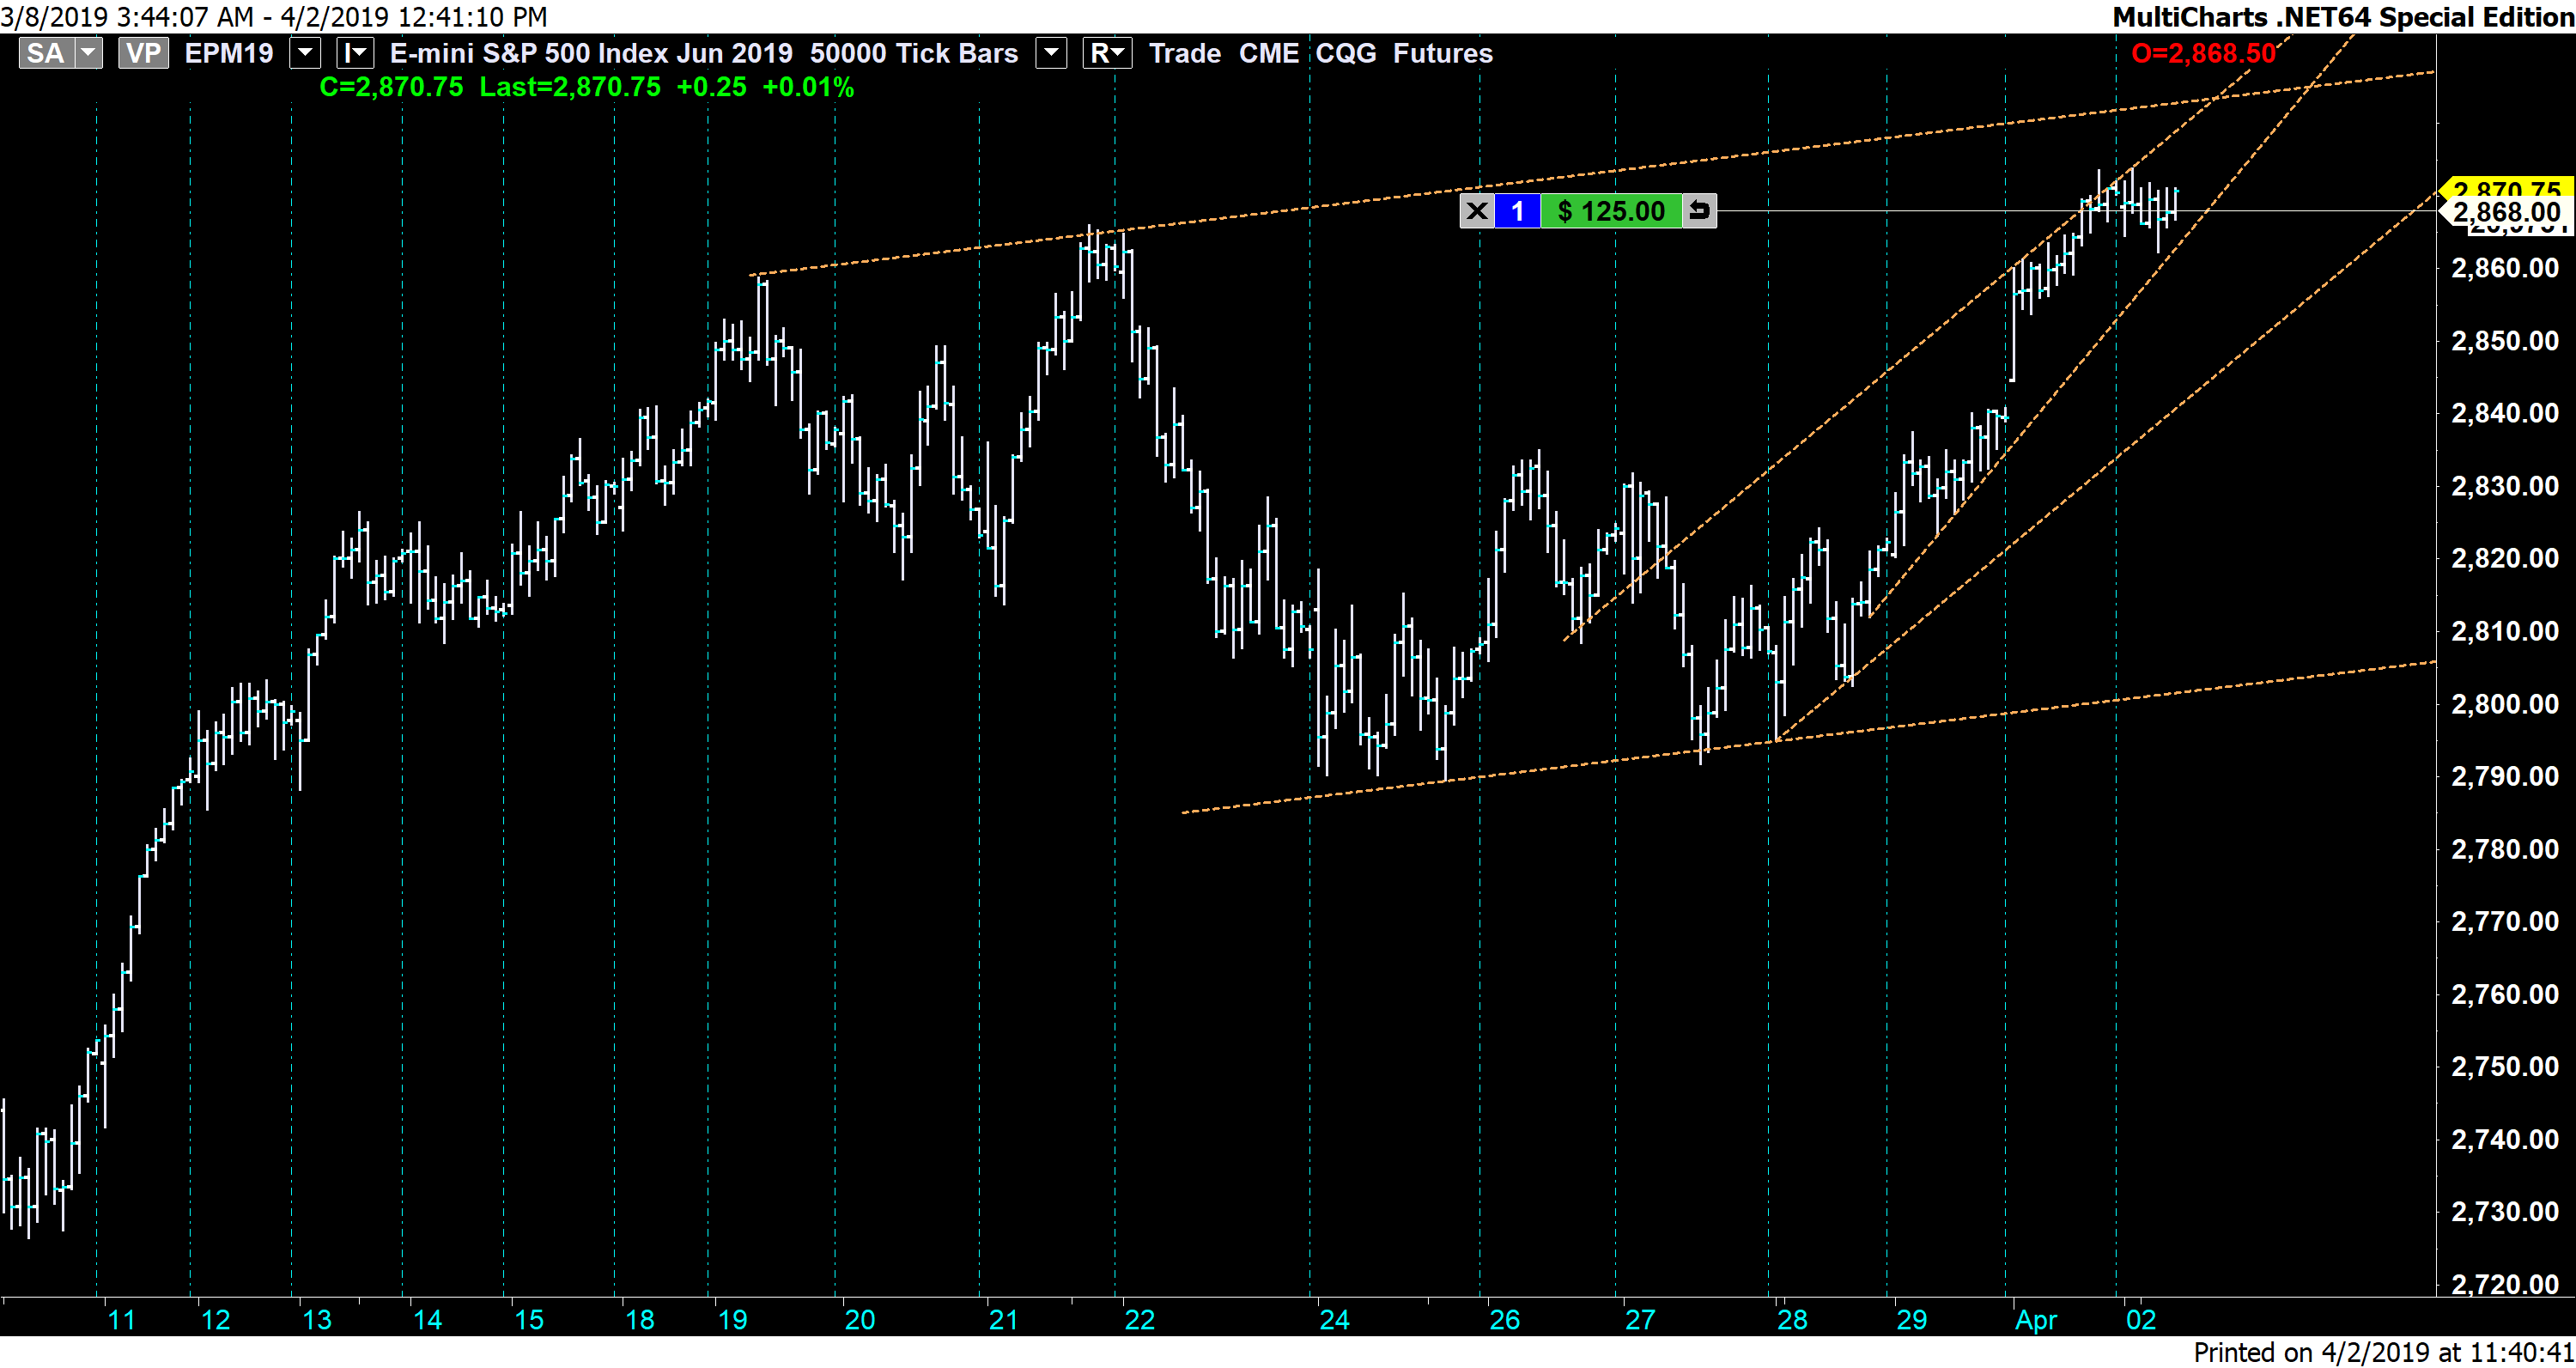Image resolution: width=2576 pixels, height=1368 pixels.
Task: Open the I instrument dropdown
Action: (x=355, y=53)
